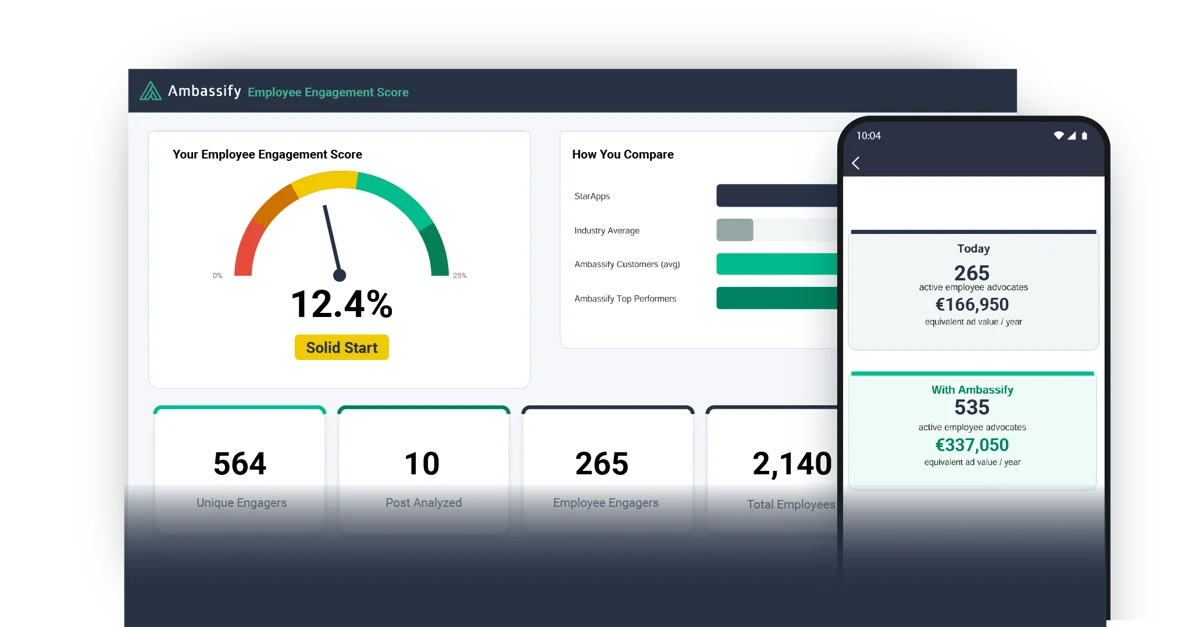Click the red segment of the gauge

click(247, 248)
